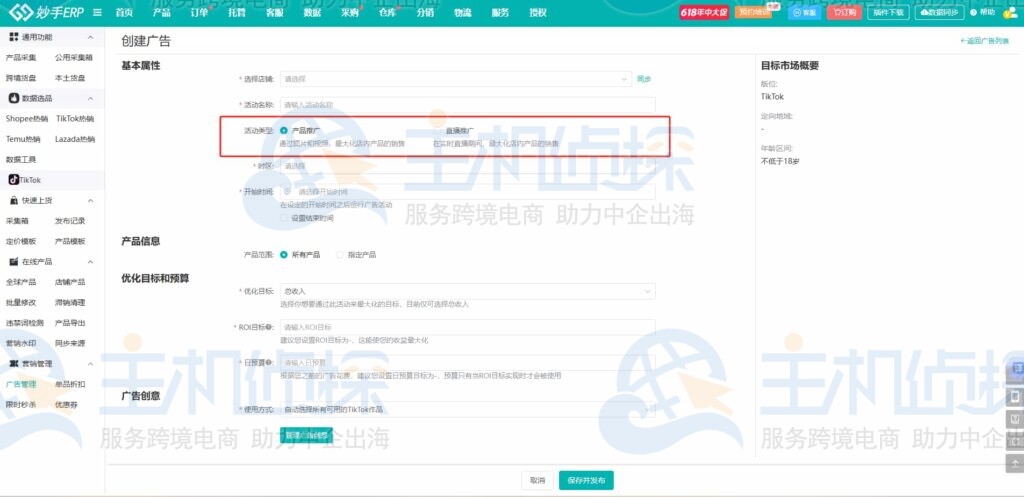Click the ROI目标 input field
Screen dimensions: 1024x497
click(x=468, y=327)
